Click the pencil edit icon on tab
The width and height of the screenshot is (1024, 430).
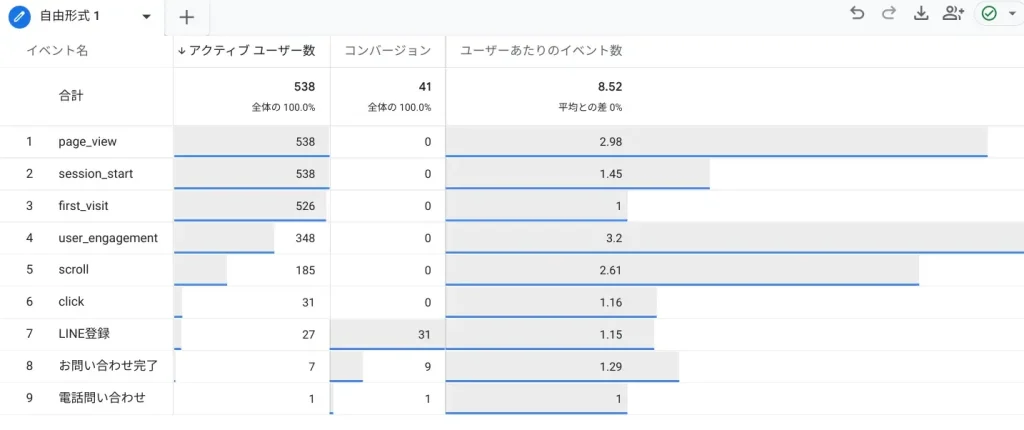pos(18,16)
